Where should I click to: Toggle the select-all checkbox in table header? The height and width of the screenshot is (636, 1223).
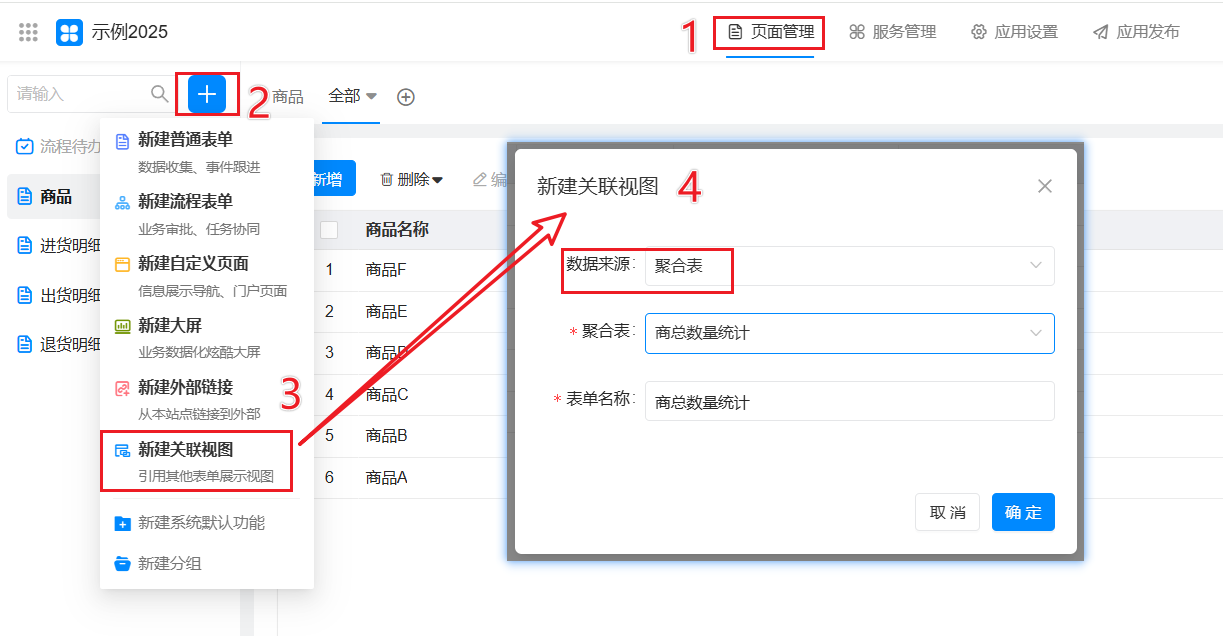pyautogui.click(x=329, y=230)
